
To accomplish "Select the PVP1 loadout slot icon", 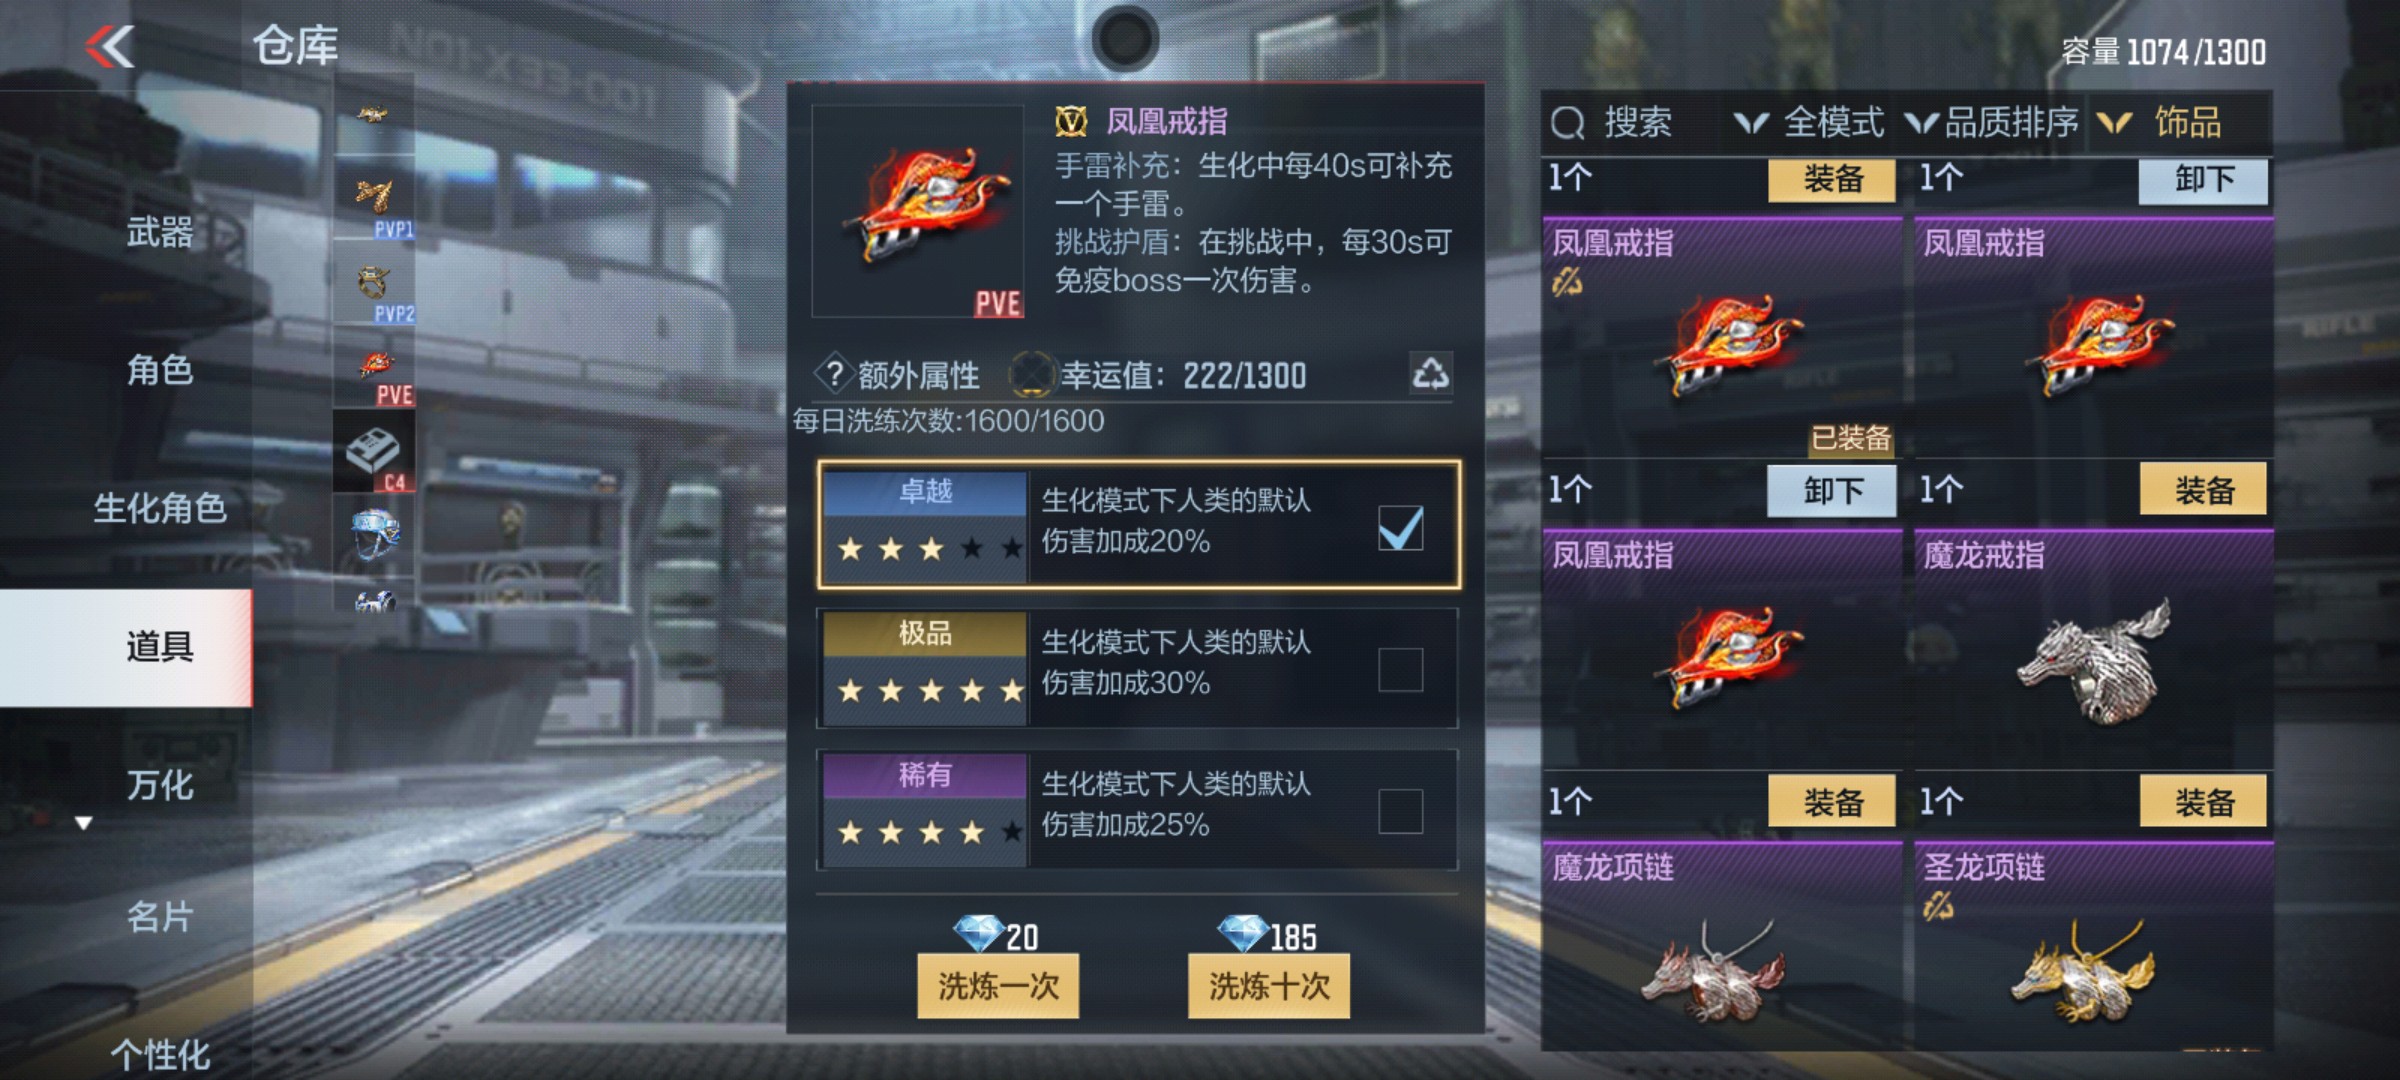I will (x=375, y=197).
